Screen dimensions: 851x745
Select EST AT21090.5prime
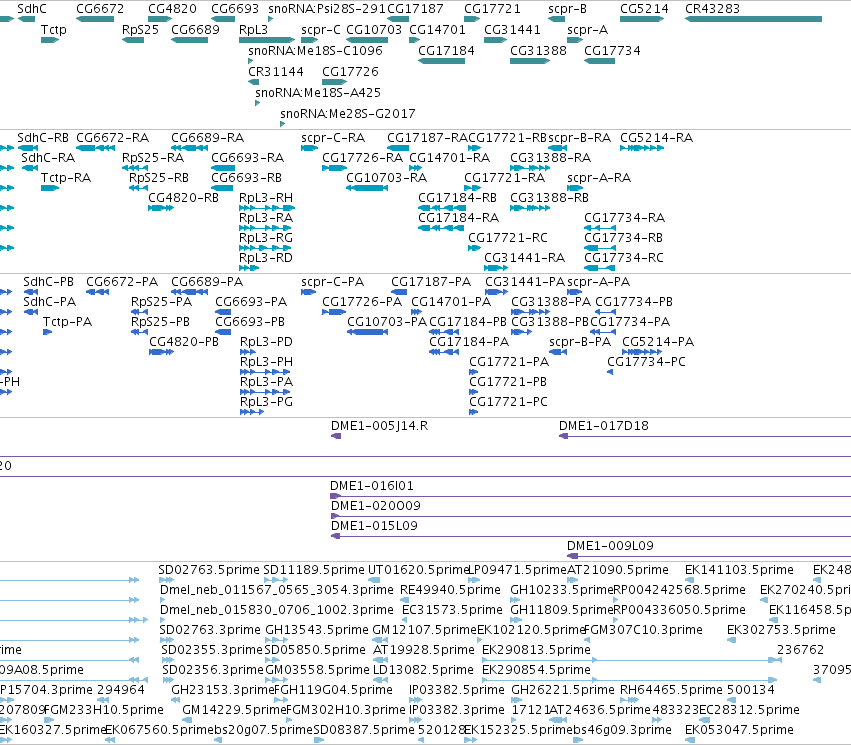click(x=618, y=570)
